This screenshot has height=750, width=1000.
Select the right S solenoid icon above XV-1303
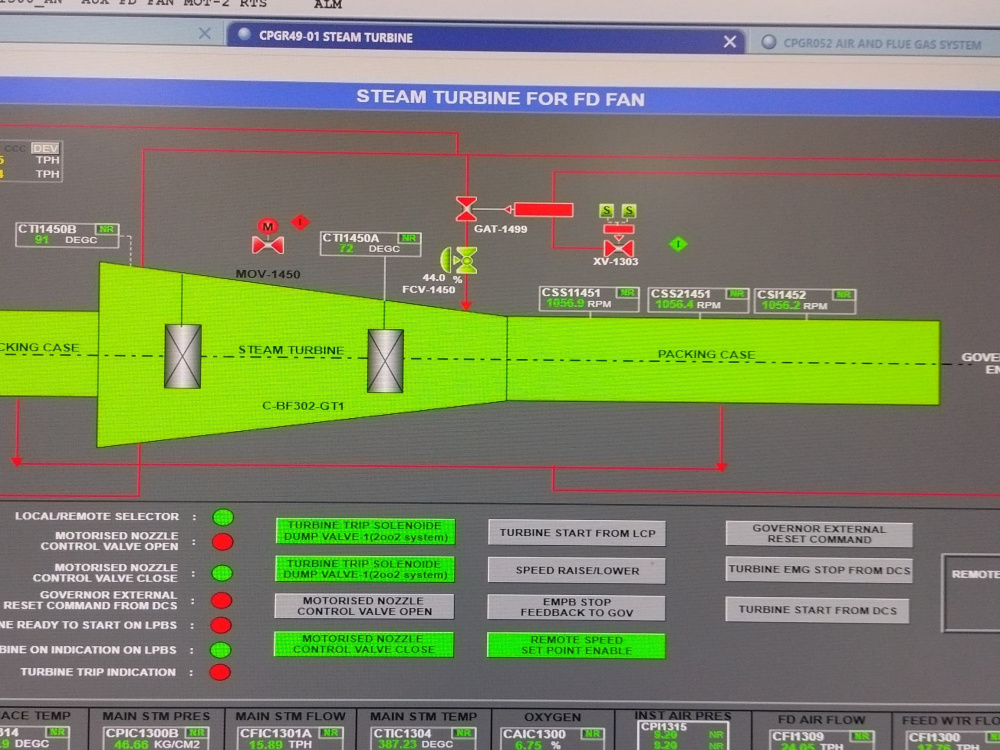[x=629, y=210]
